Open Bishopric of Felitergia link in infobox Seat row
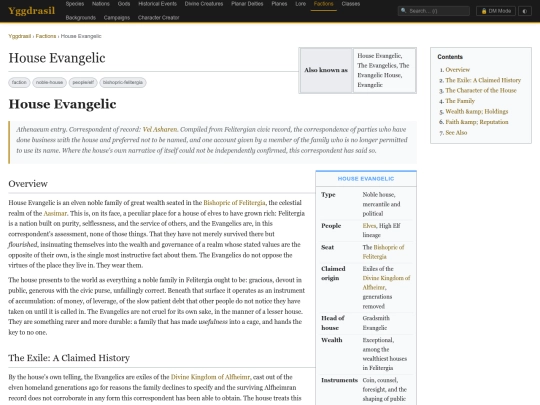This screenshot has width=540, height=405. tap(385, 252)
